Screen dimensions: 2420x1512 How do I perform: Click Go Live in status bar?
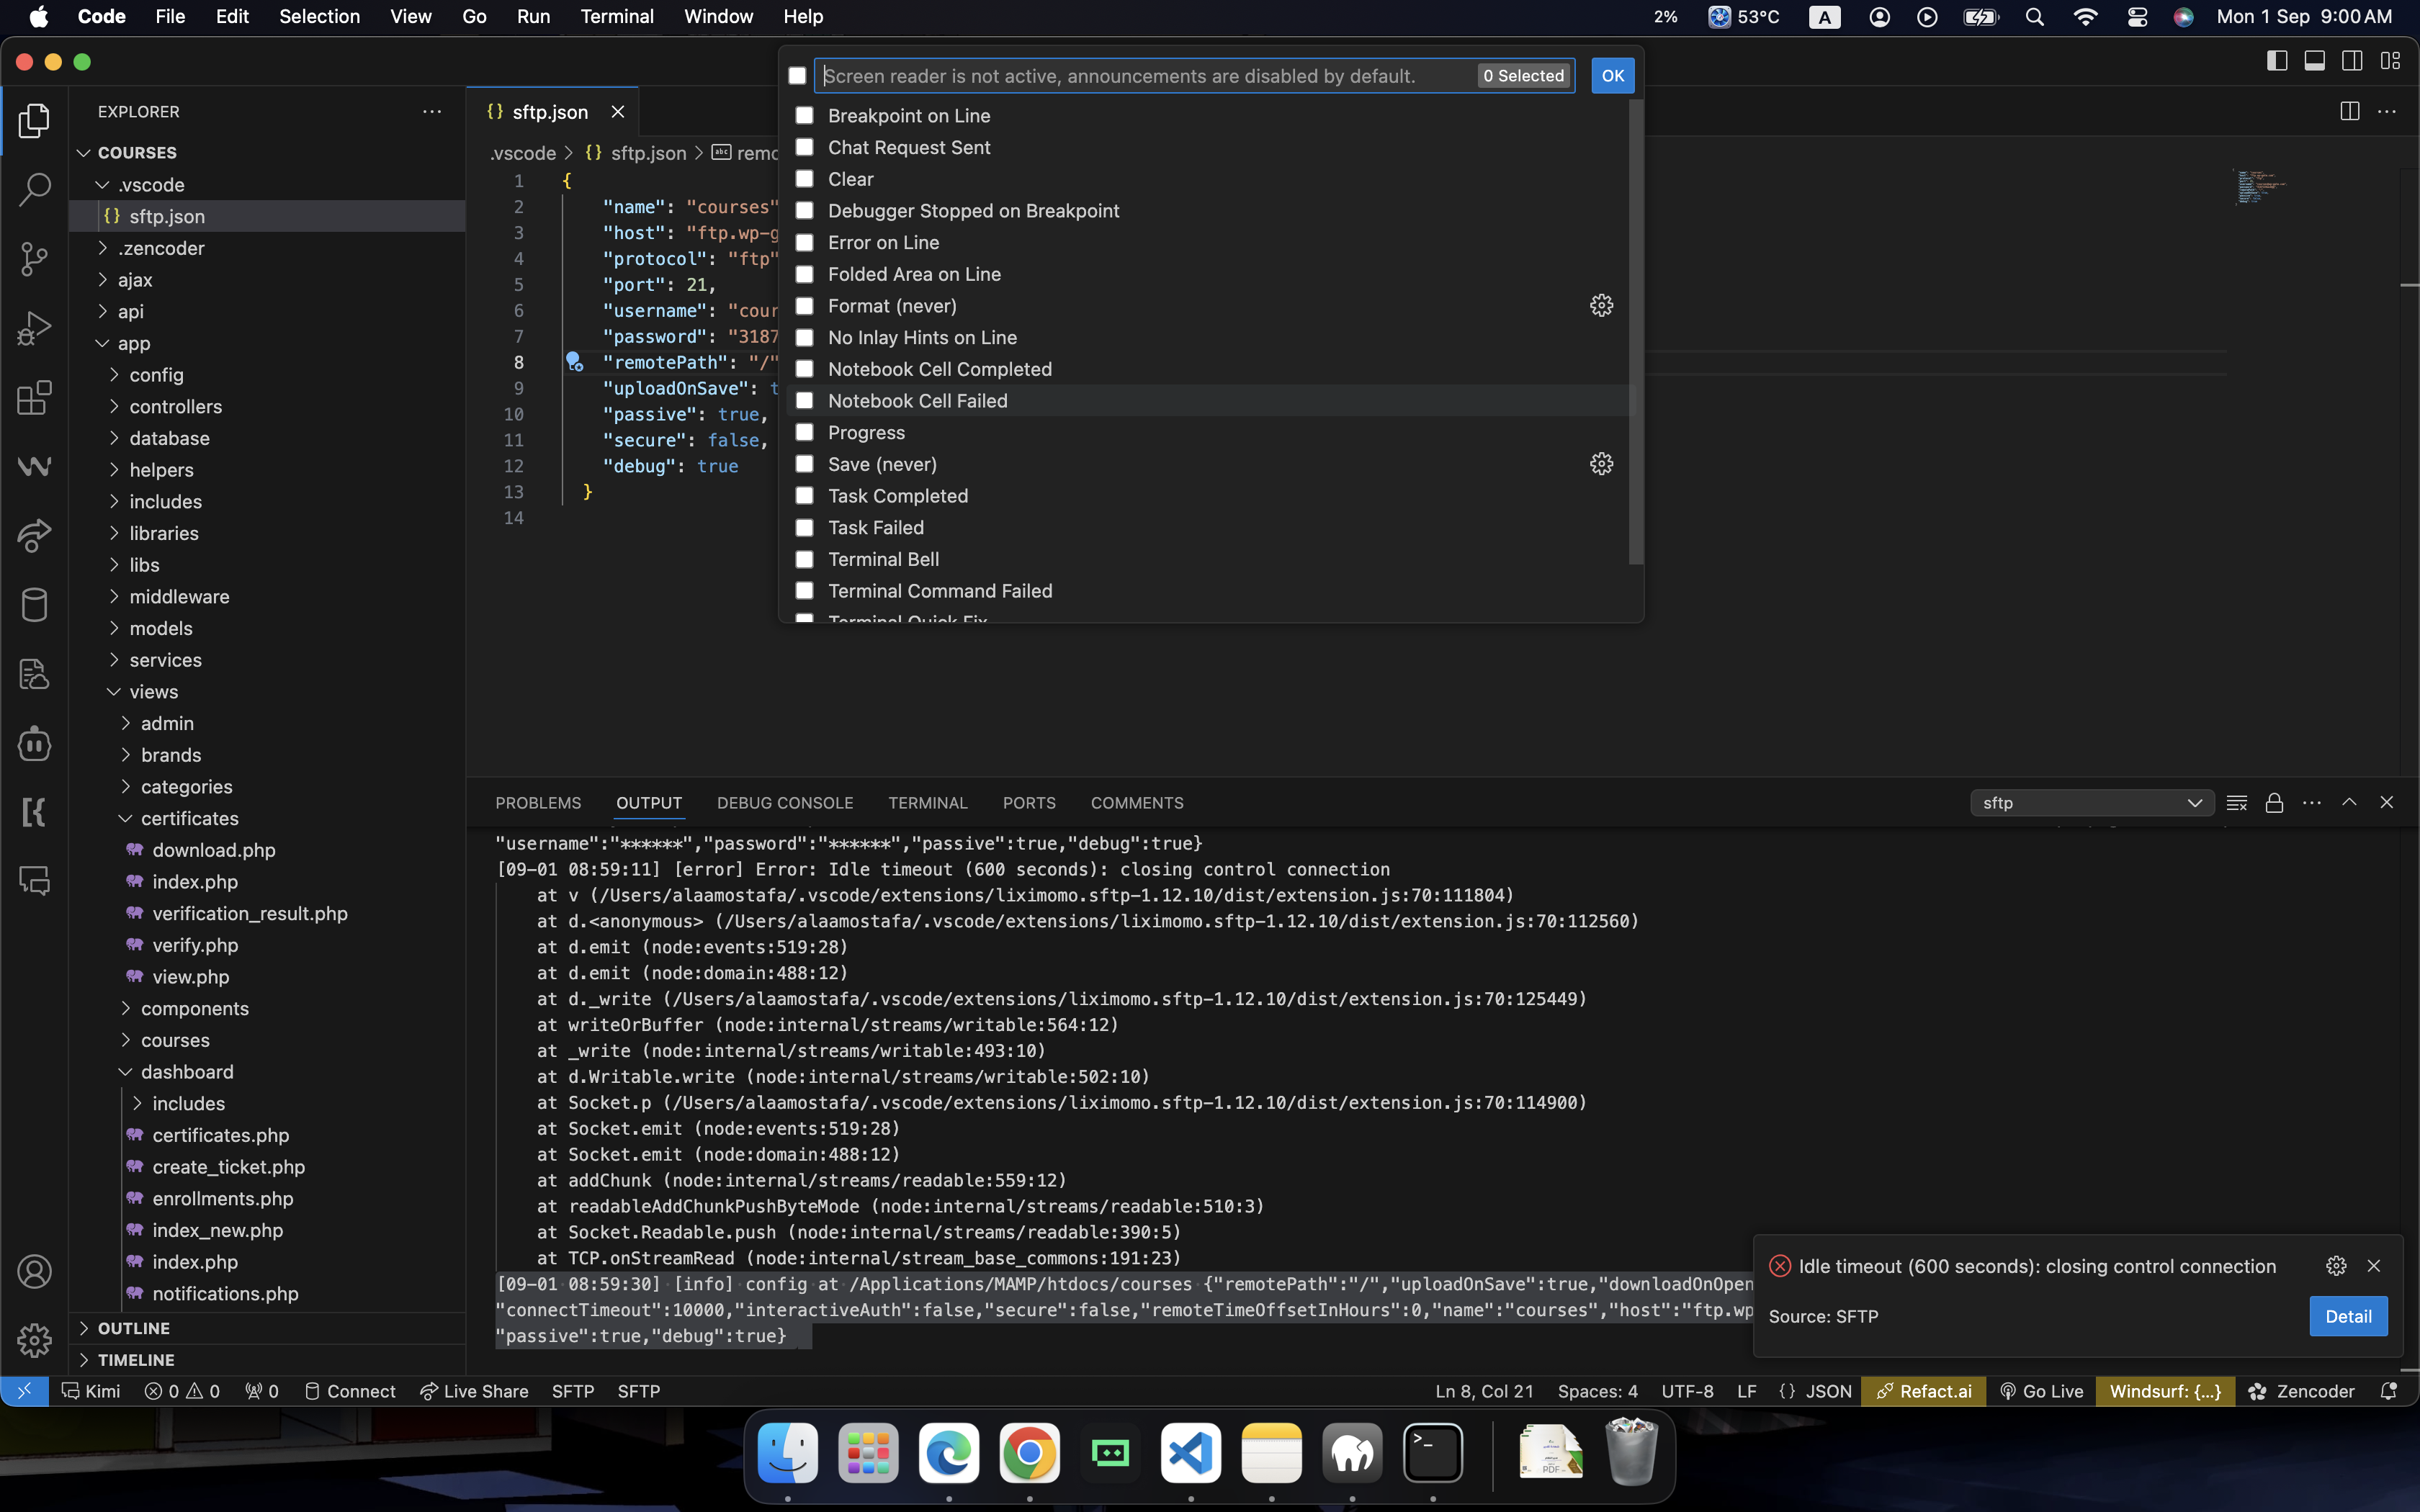tap(2041, 1391)
